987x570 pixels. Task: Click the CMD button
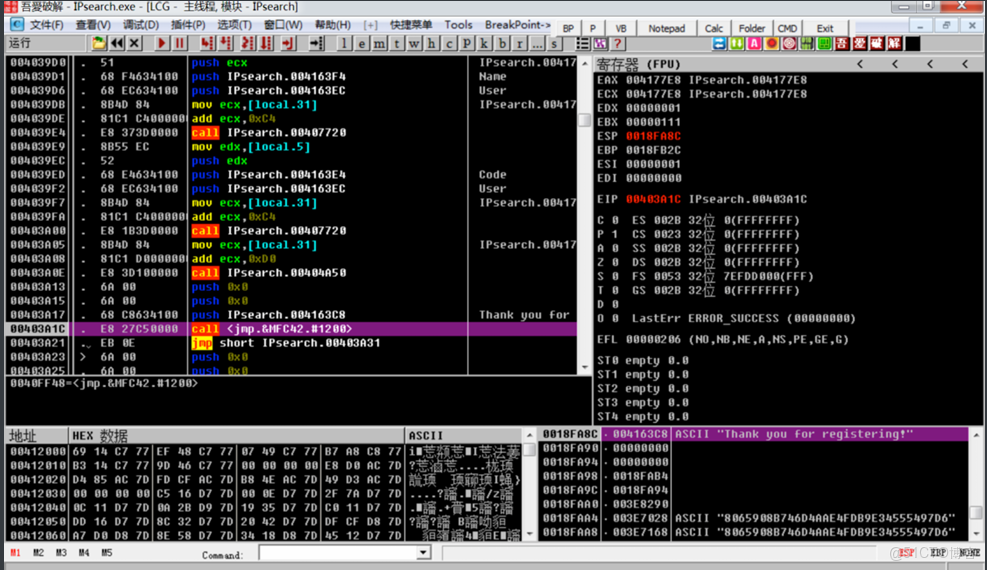tap(787, 28)
